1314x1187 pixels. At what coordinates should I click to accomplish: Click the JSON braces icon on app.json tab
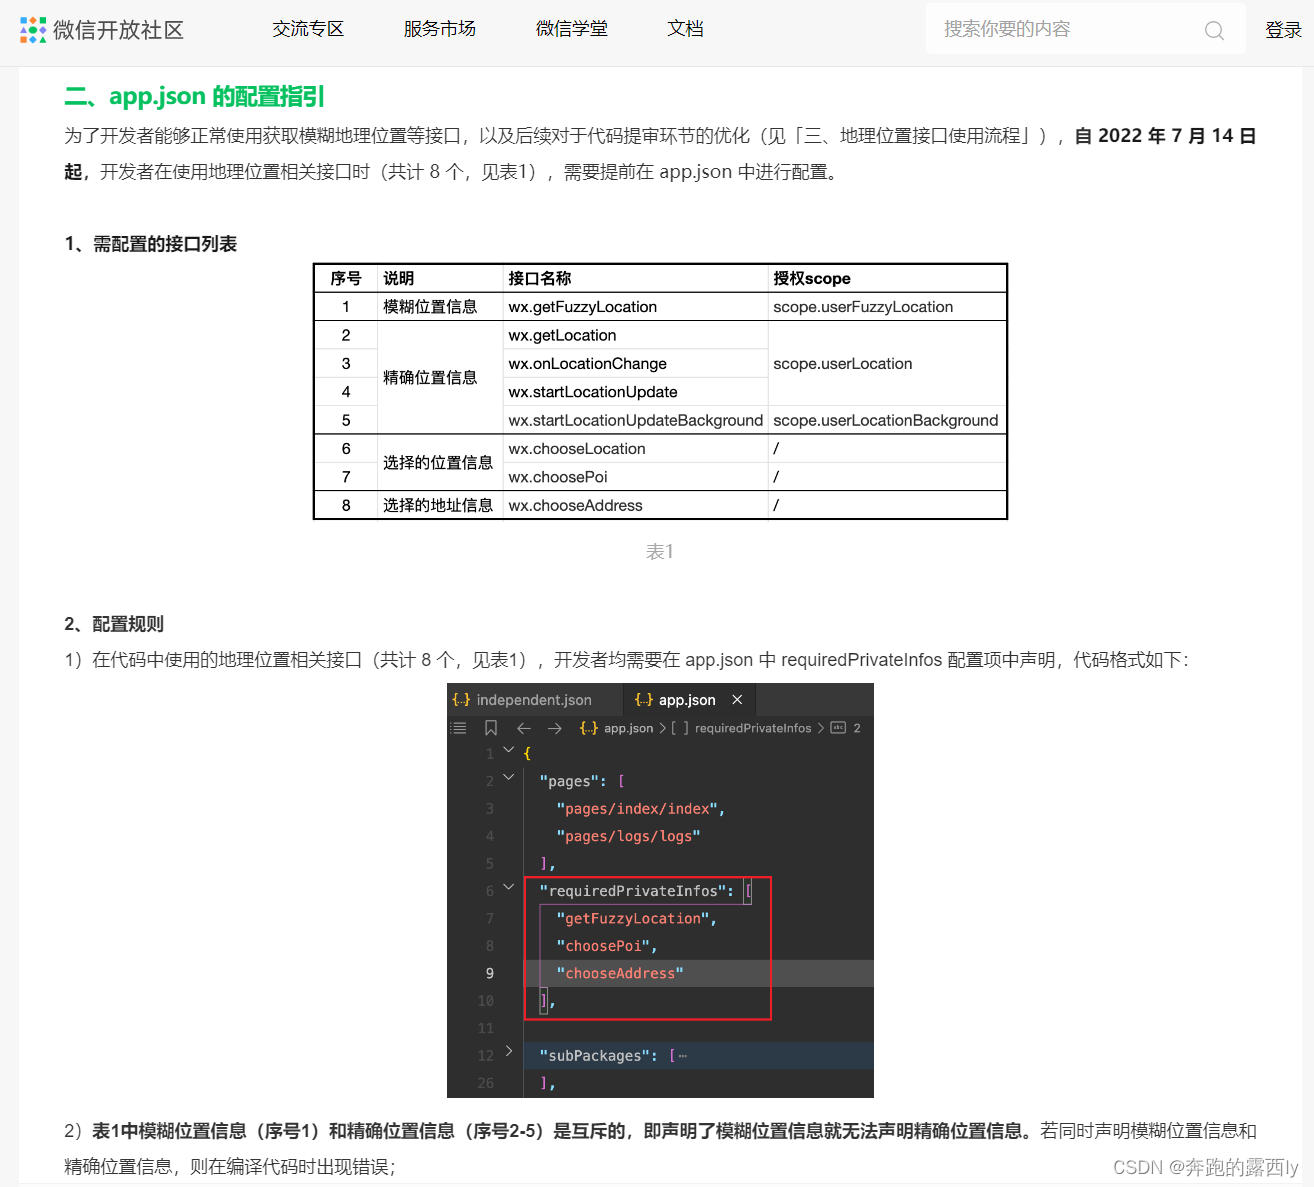[644, 699]
